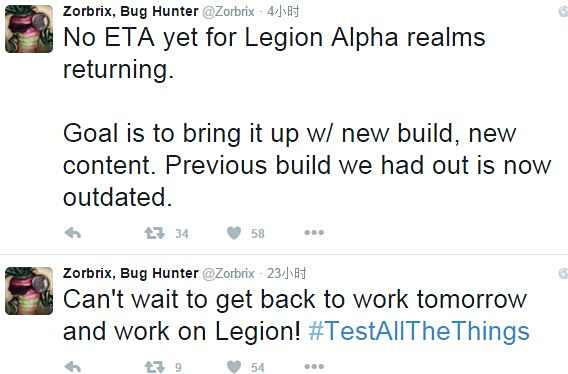Open the #TestAllTheThings hashtag
568x374 pixels.
419,332
